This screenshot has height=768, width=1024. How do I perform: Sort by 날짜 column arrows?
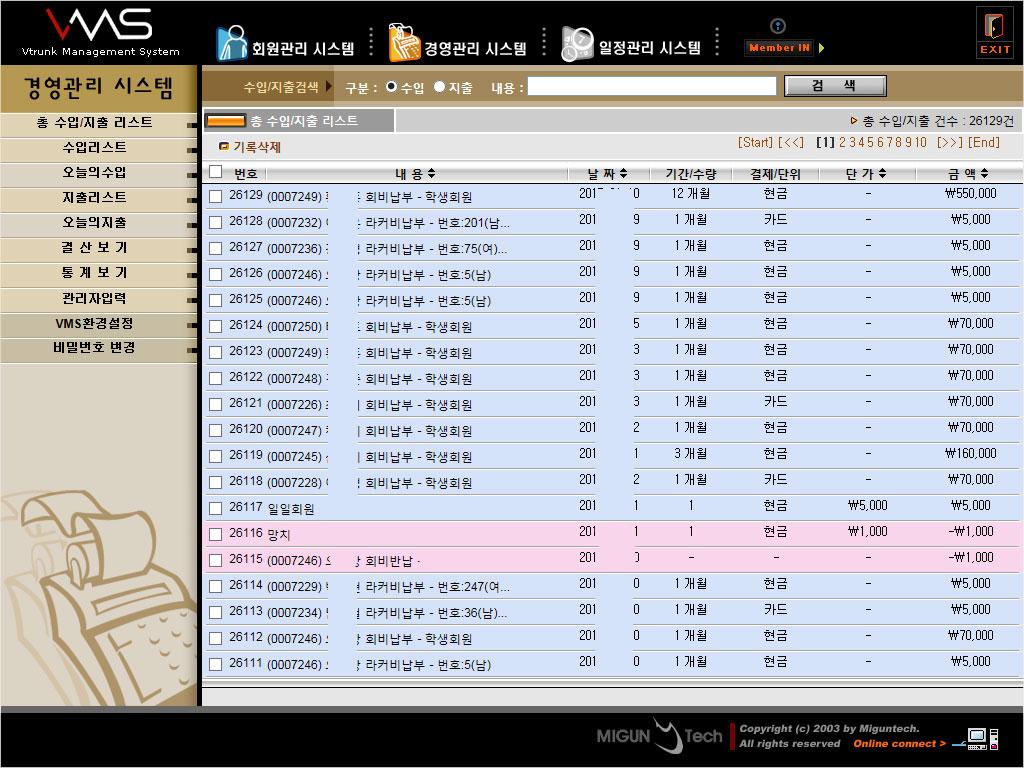point(624,173)
